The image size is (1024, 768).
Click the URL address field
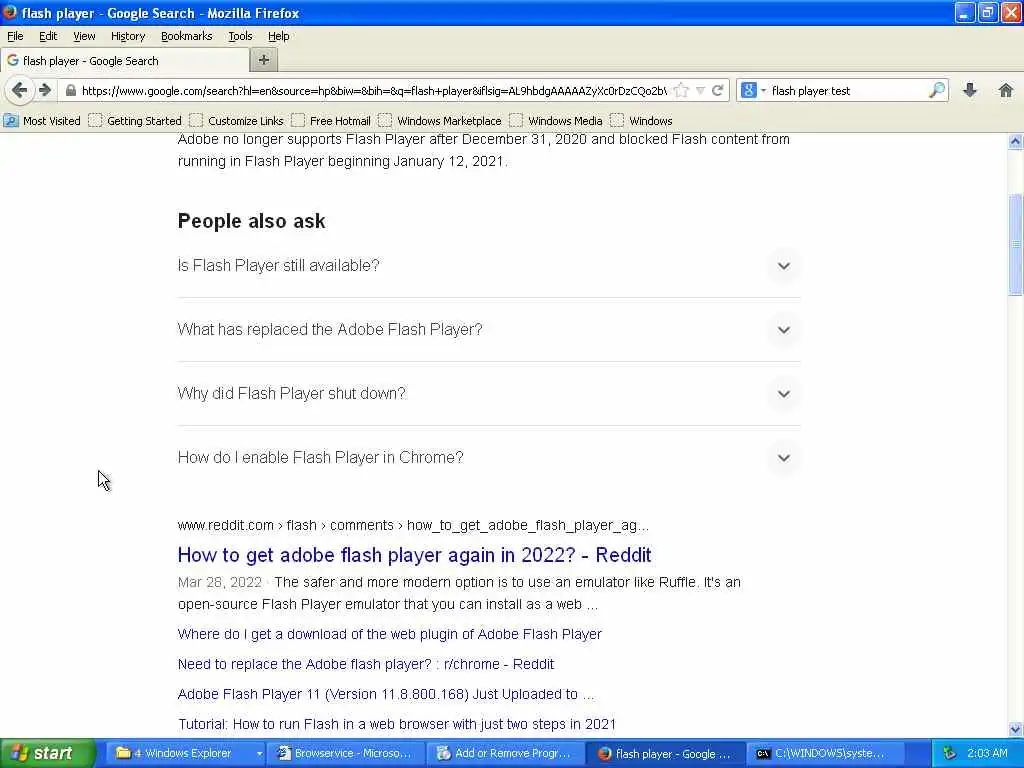point(374,91)
